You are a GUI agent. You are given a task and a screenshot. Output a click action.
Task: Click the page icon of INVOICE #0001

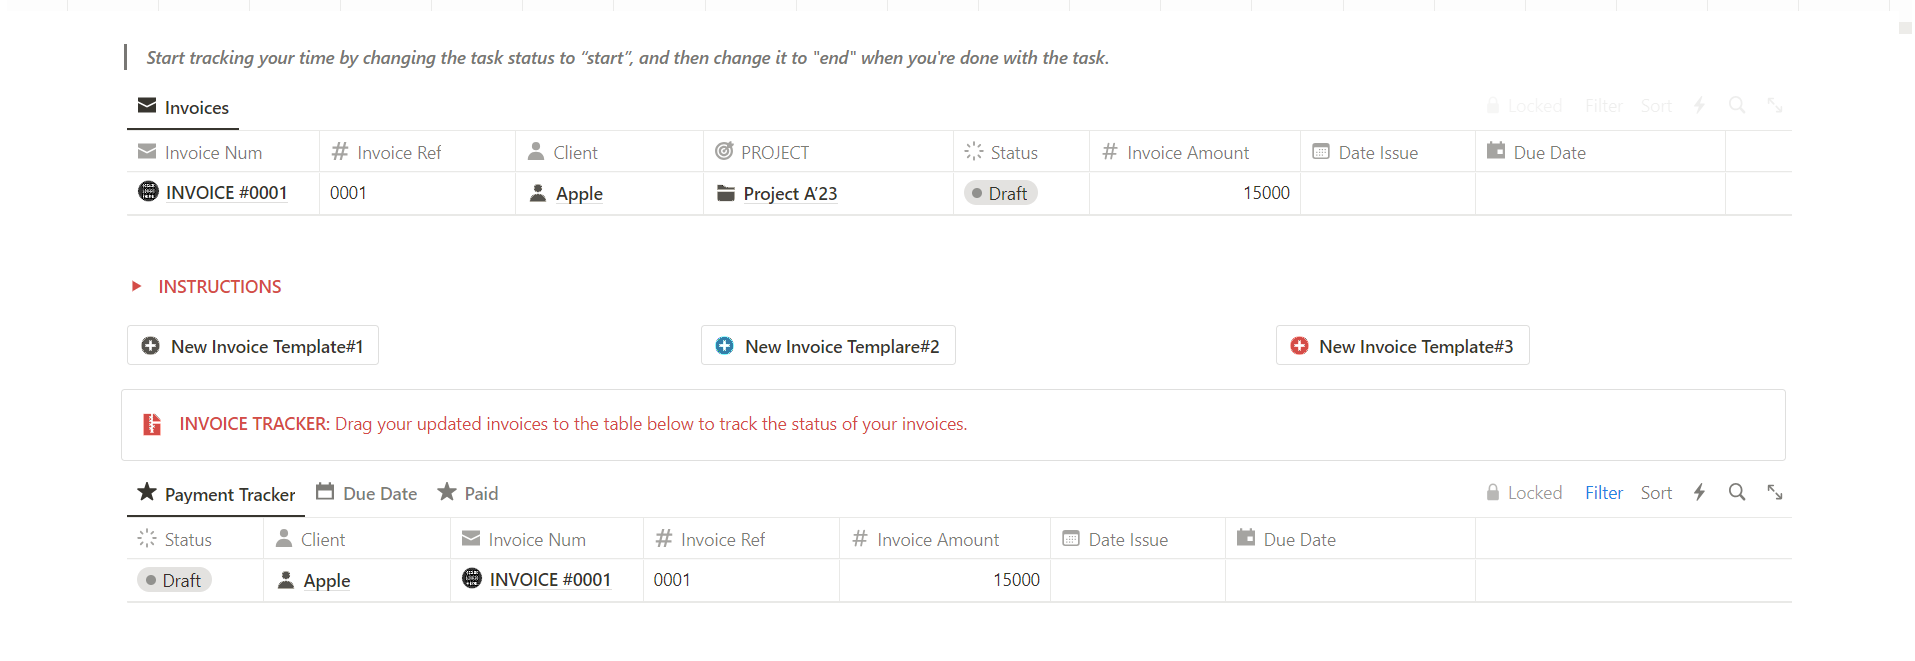146,191
